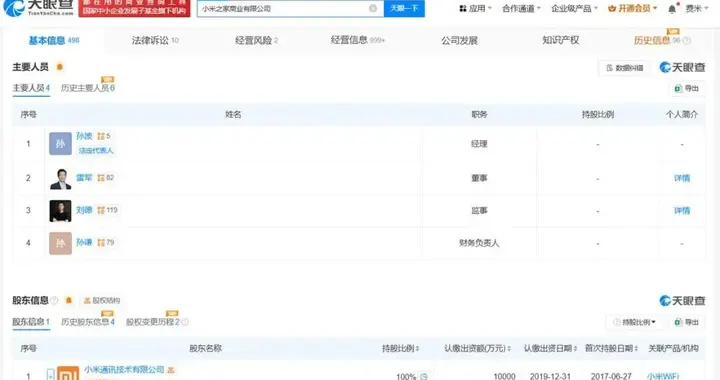
Task: Click the help icon beside 历史信息
Action: pyautogui.click(x=687, y=41)
